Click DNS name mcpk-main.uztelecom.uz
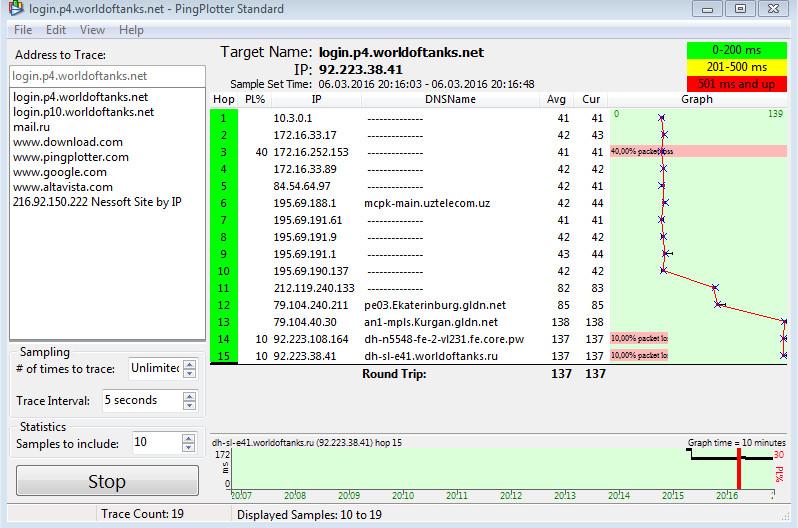Image resolution: width=798 pixels, height=528 pixels. (427, 203)
